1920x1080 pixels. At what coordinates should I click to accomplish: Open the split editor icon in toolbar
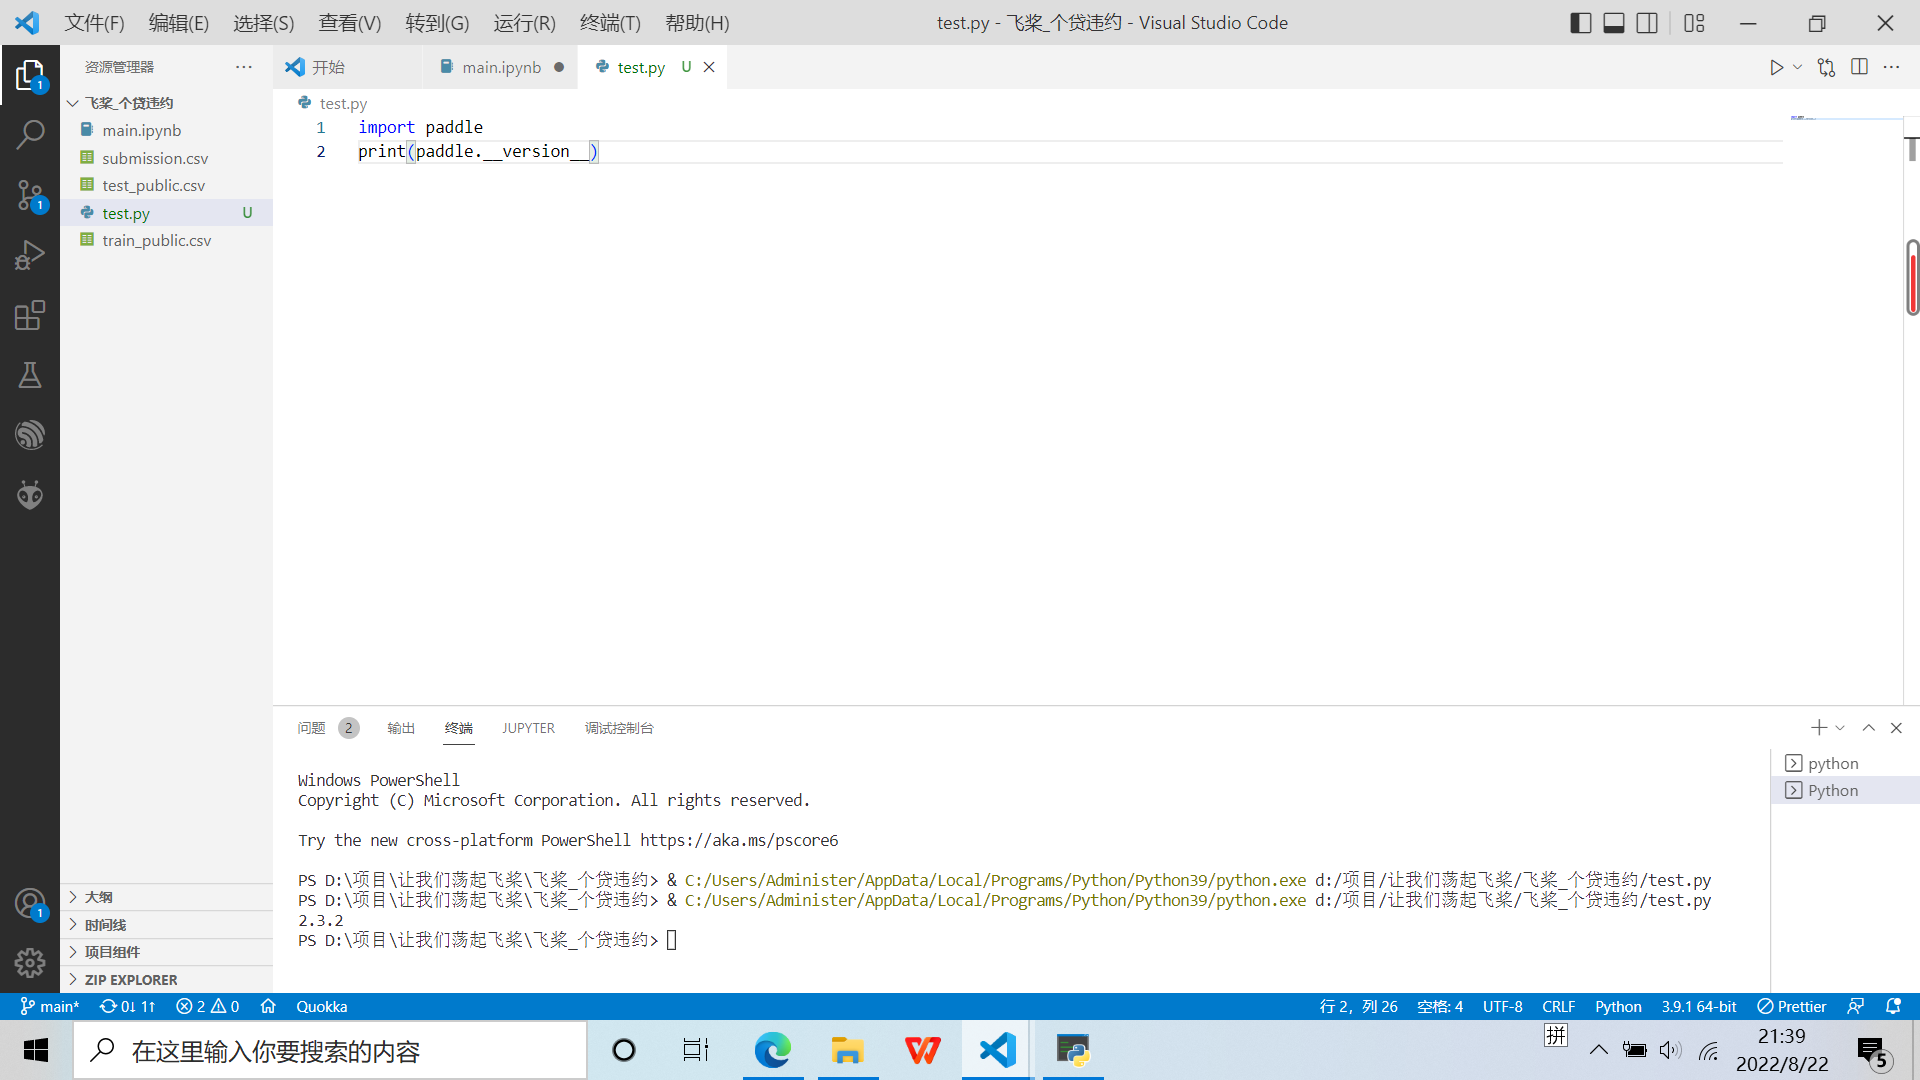pyautogui.click(x=1861, y=67)
